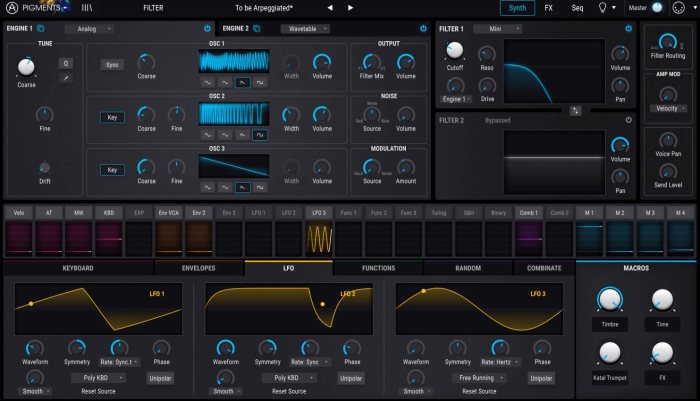This screenshot has height=401, width=700.
Task: Toggle OSC 2 Key tracking button
Action: [112, 117]
